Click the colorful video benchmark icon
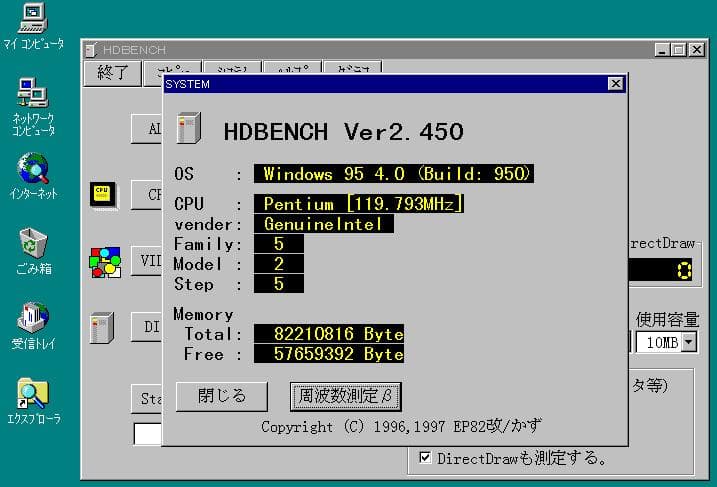 [x=105, y=262]
